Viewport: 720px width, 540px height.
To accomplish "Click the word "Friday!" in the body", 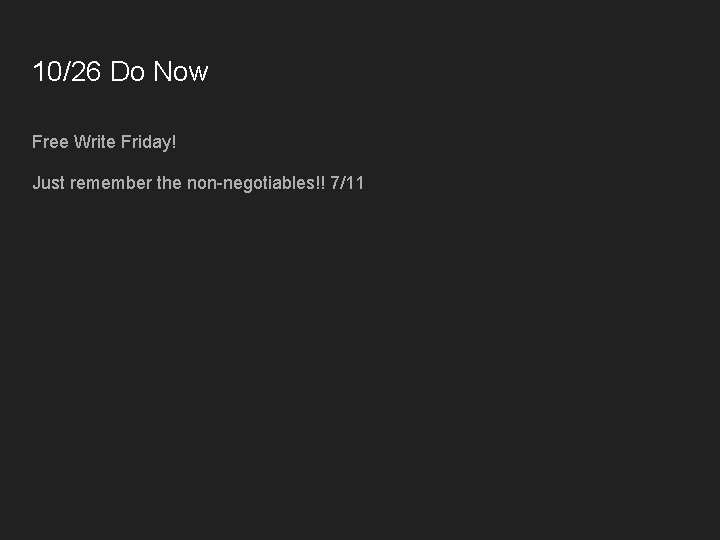I will point(148,142).
